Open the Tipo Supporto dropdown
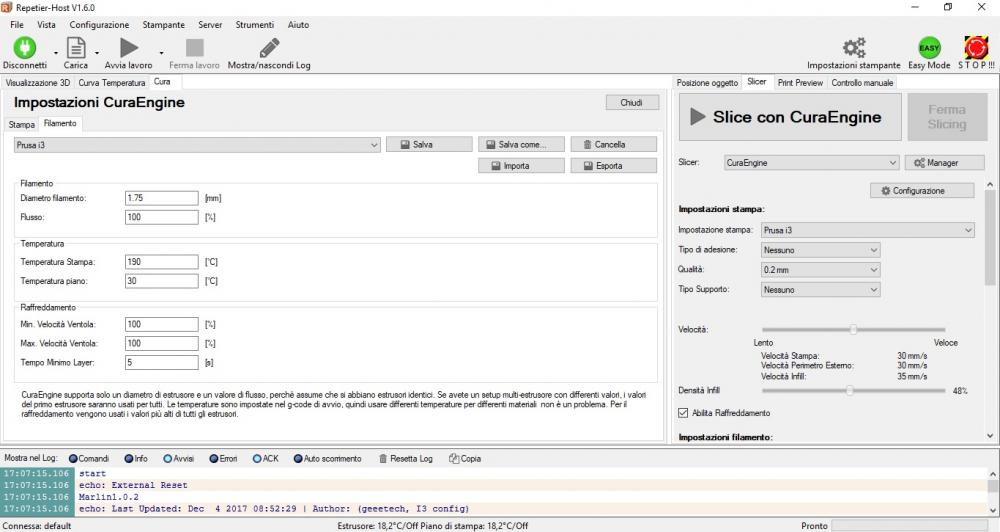The height and width of the screenshot is (532, 1000). [x=820, y=290]
